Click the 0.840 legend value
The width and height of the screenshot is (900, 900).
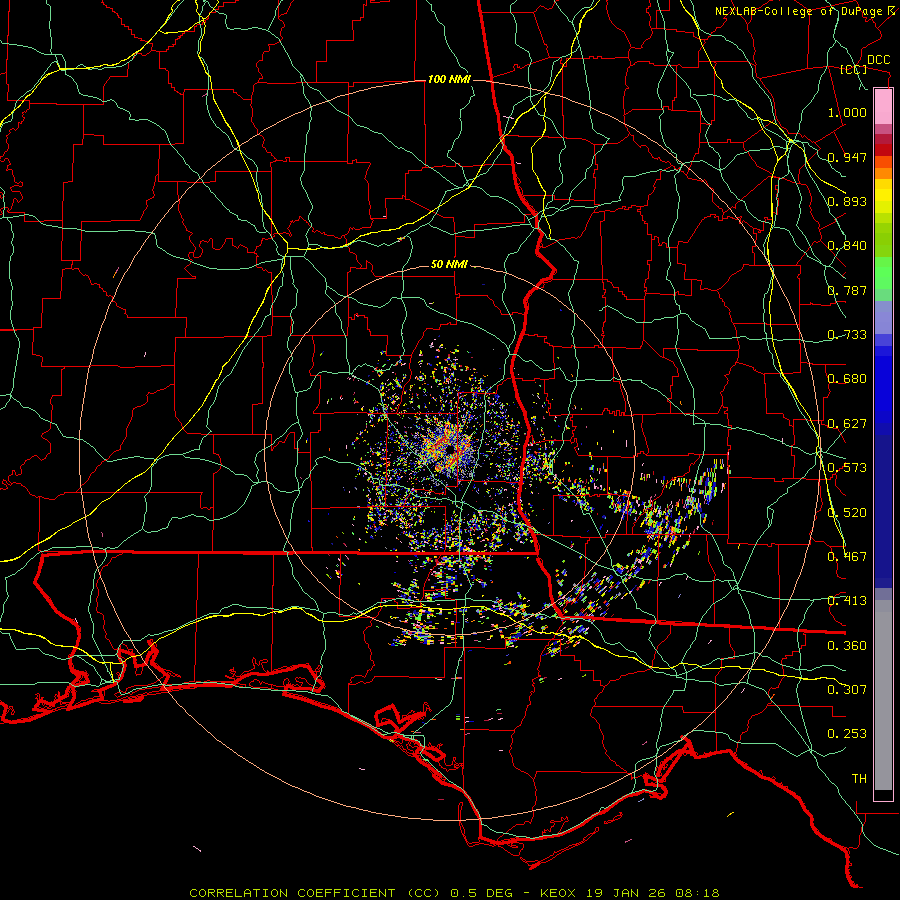pos(847,246)
